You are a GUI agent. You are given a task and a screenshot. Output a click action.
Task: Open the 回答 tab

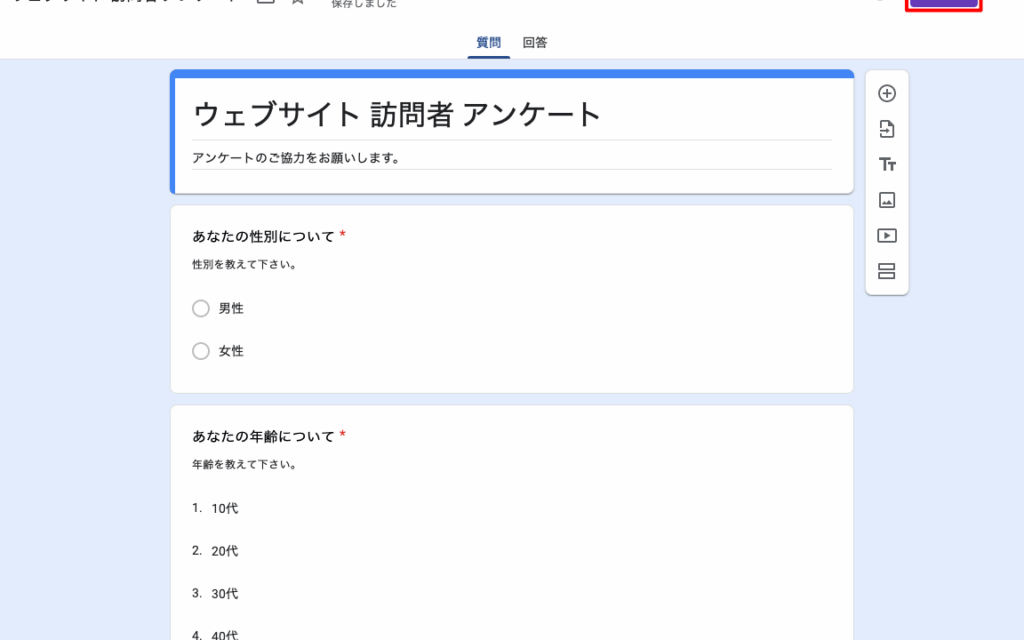click(535, 43)
